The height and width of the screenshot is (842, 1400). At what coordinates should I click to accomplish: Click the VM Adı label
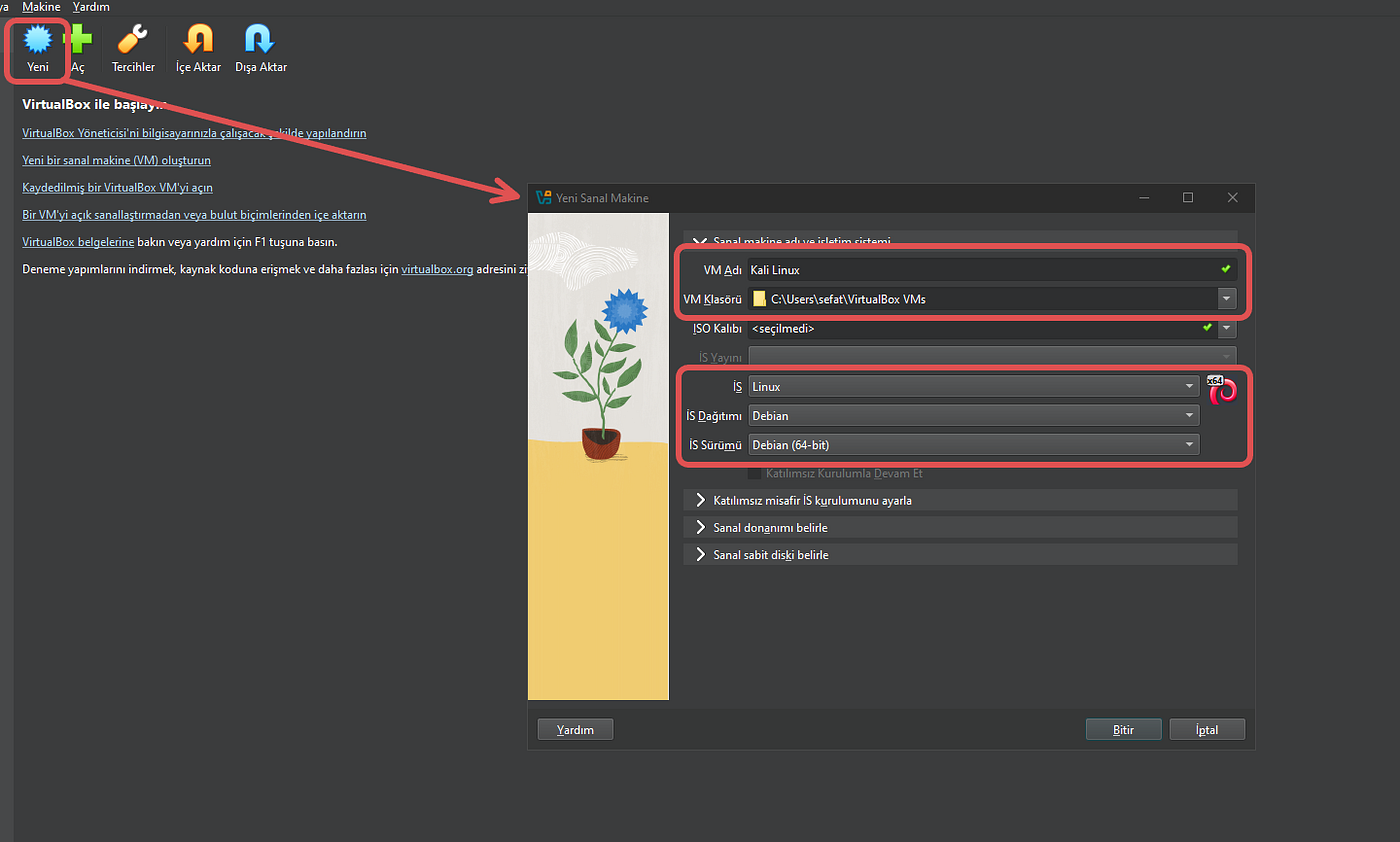point(720,270)
